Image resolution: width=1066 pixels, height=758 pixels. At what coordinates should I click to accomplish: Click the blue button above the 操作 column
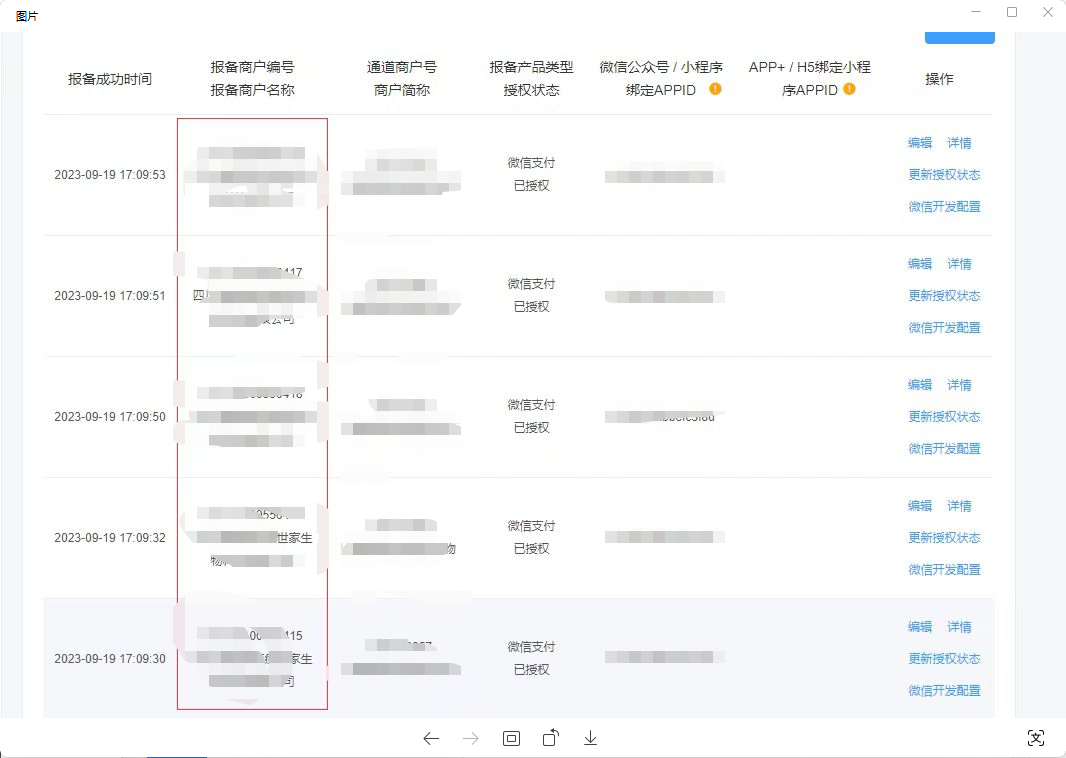(x=959, y=37)
